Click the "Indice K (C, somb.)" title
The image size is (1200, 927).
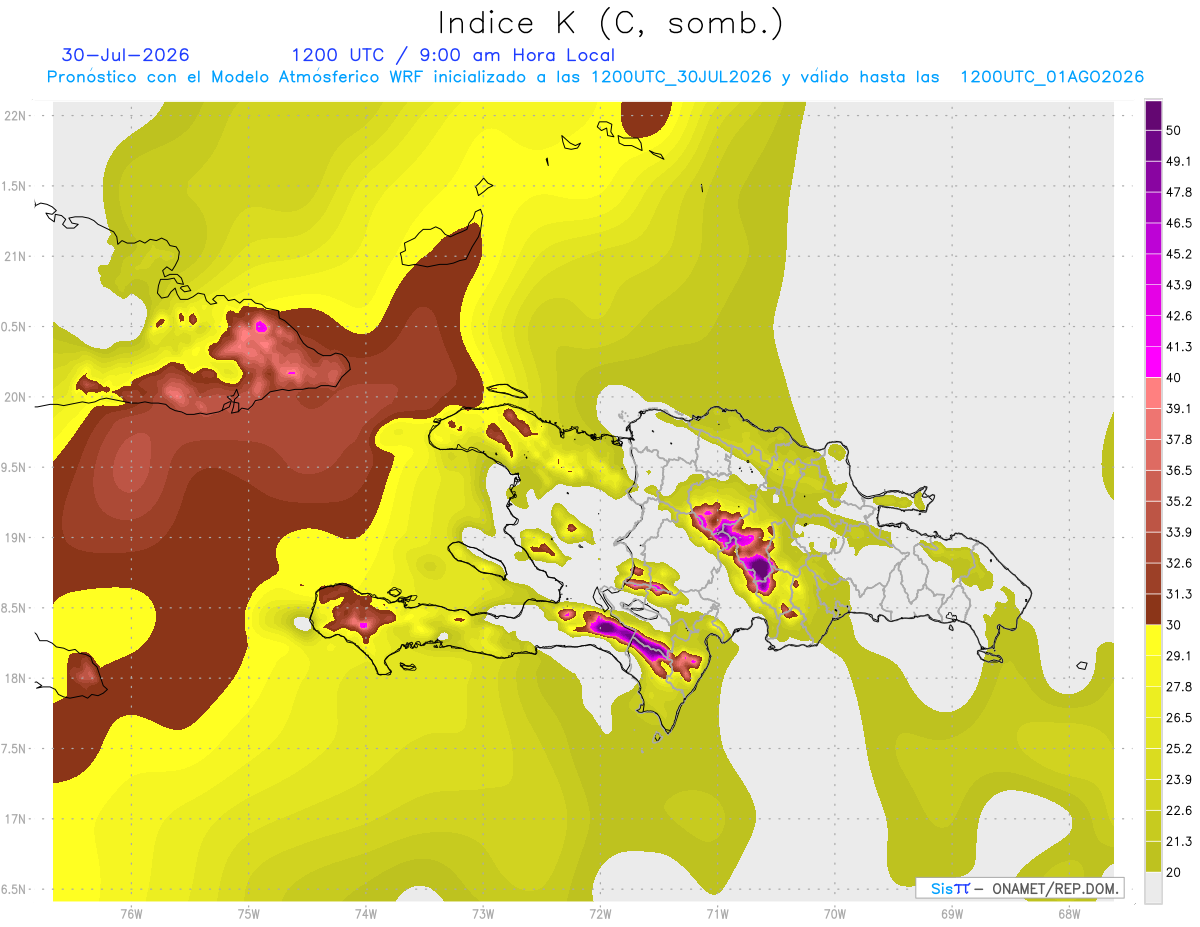click(610, 23)
